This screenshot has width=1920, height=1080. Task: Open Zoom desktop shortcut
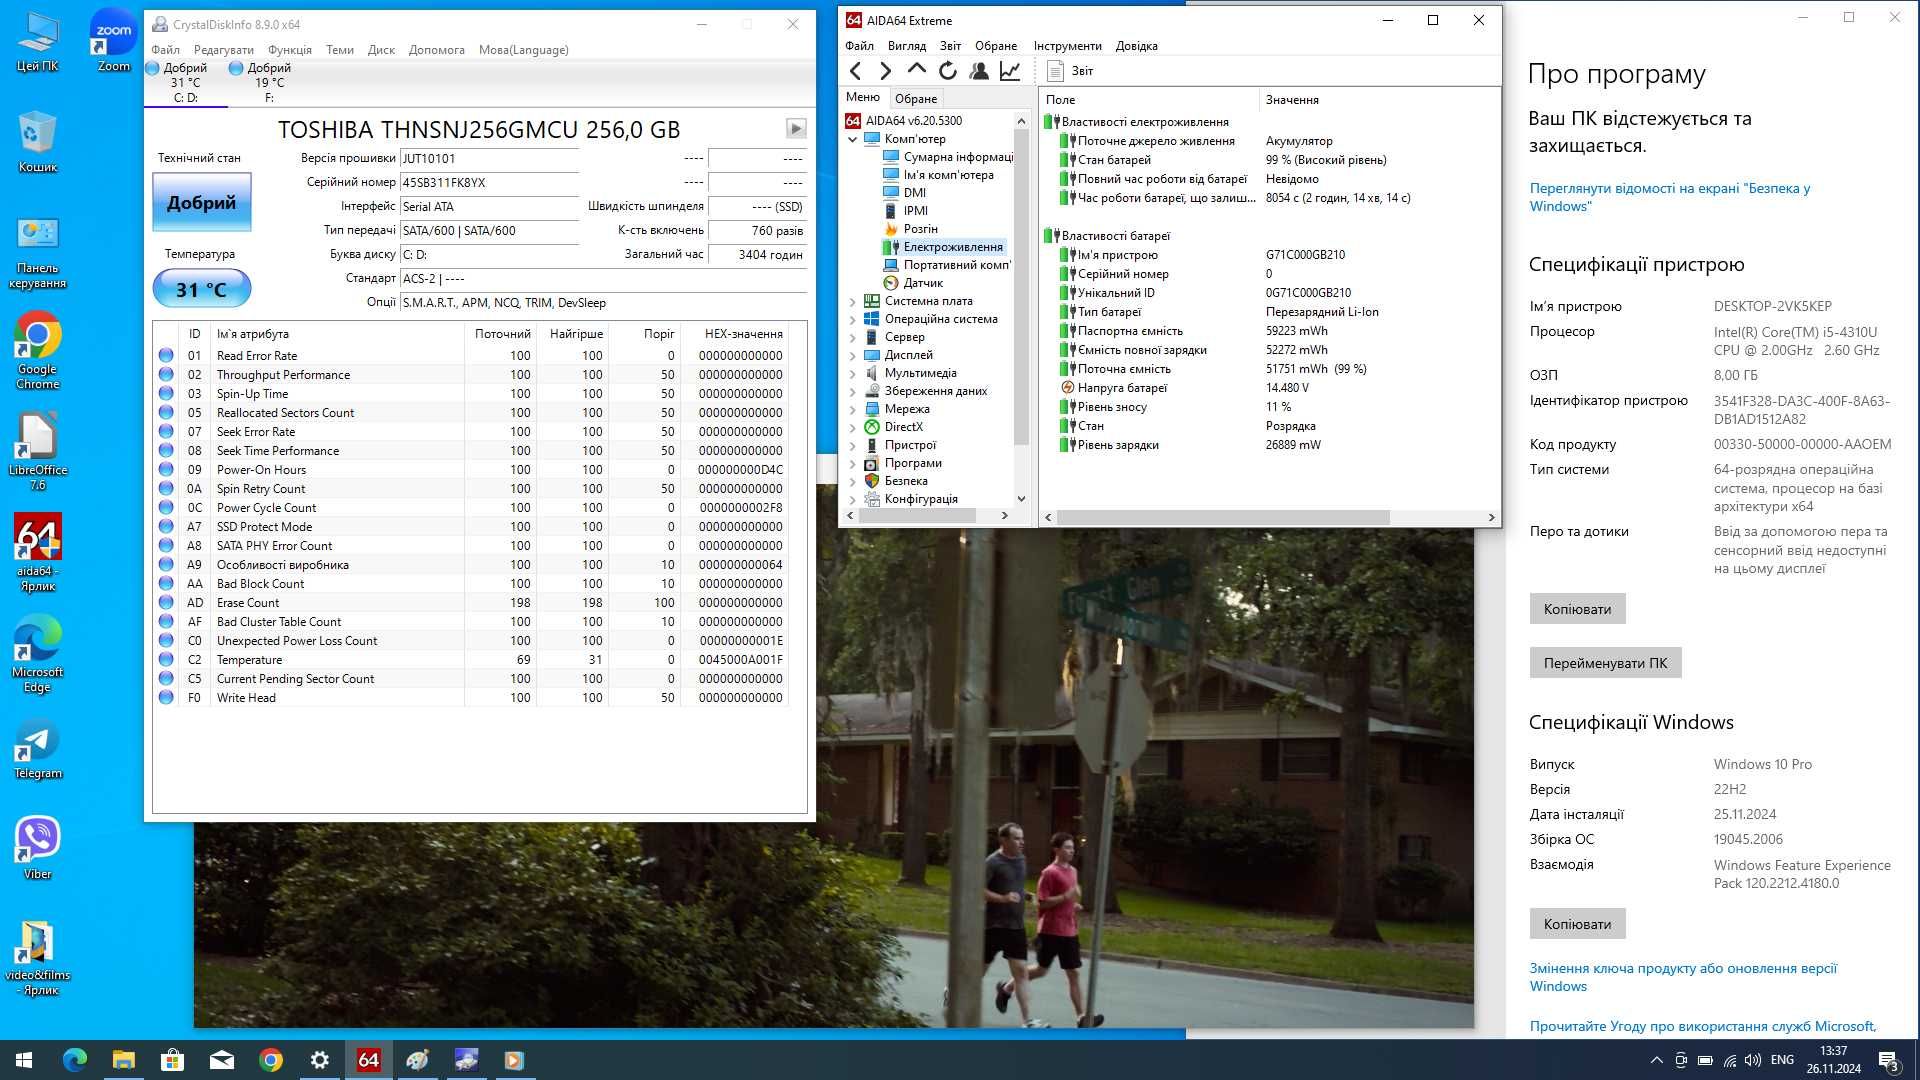[114, 41]
